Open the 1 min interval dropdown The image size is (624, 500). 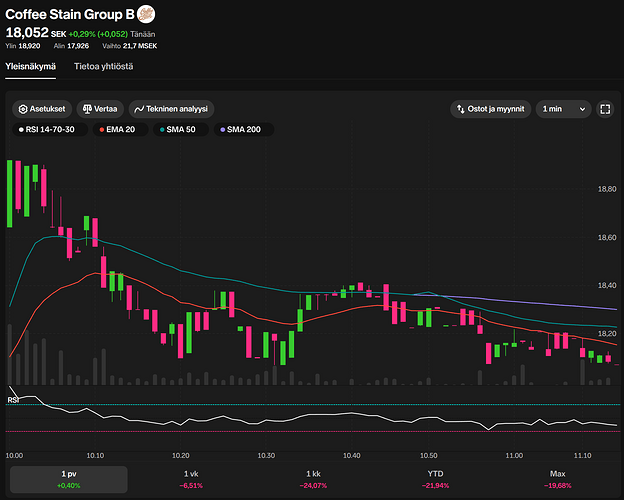[x=563, y=109]
